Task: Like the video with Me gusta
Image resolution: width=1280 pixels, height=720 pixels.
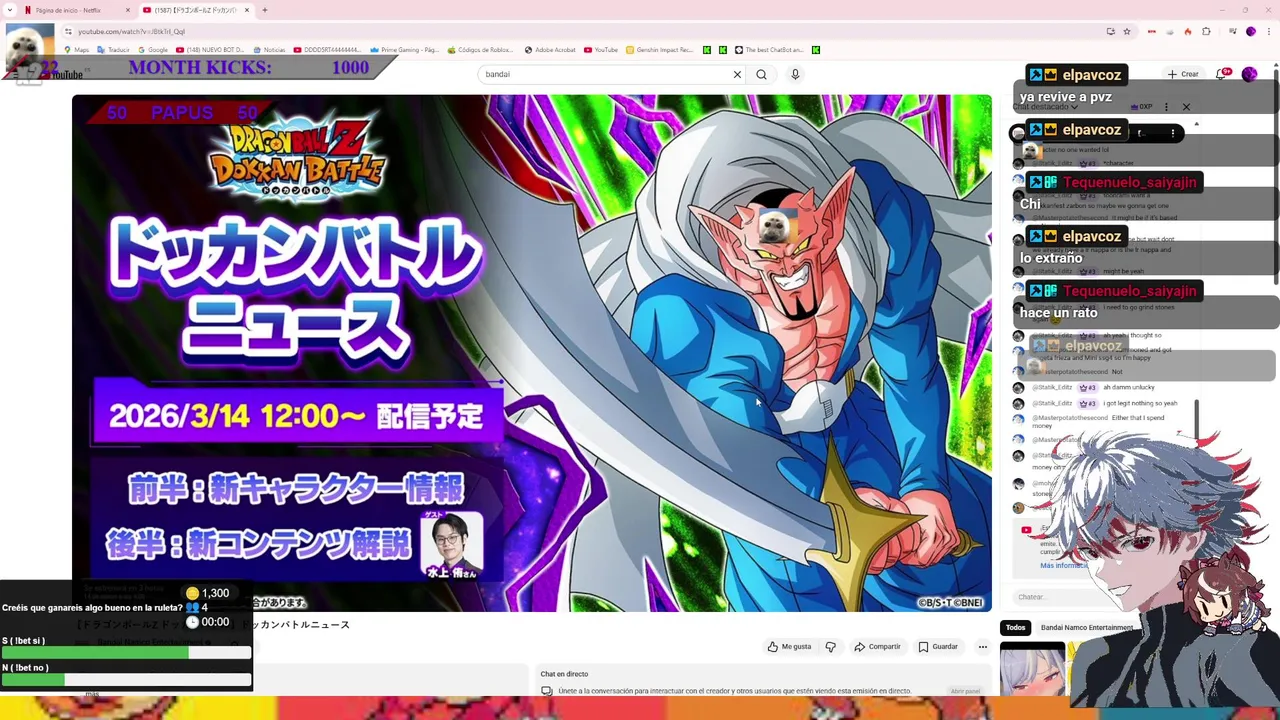Action: 789,647
